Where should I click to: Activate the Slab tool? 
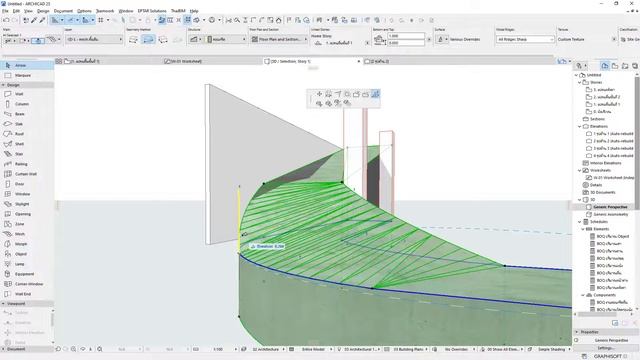(27, 124)
